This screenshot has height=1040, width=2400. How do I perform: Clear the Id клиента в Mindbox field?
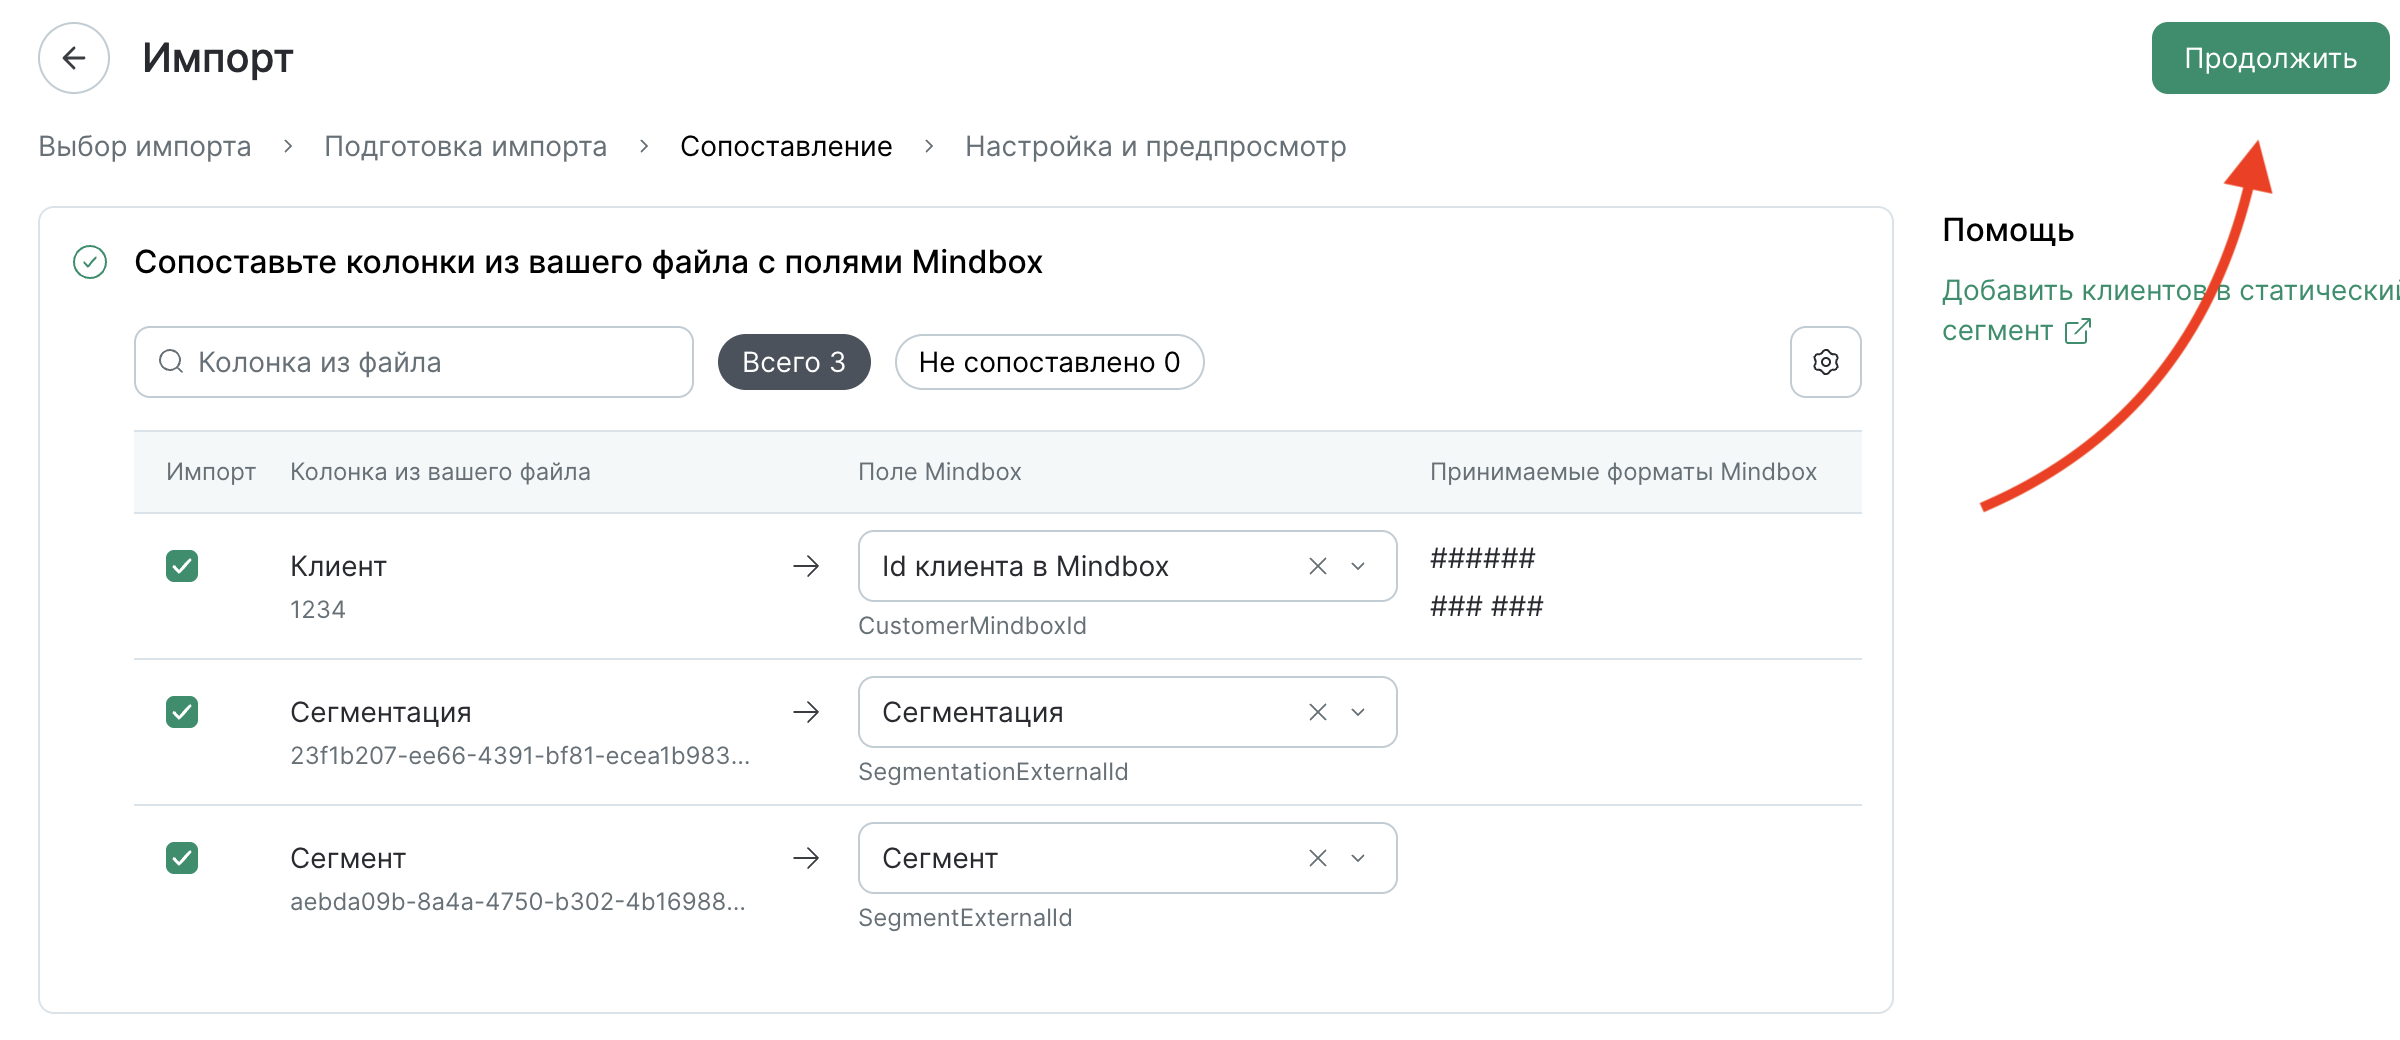point(1318,566)
